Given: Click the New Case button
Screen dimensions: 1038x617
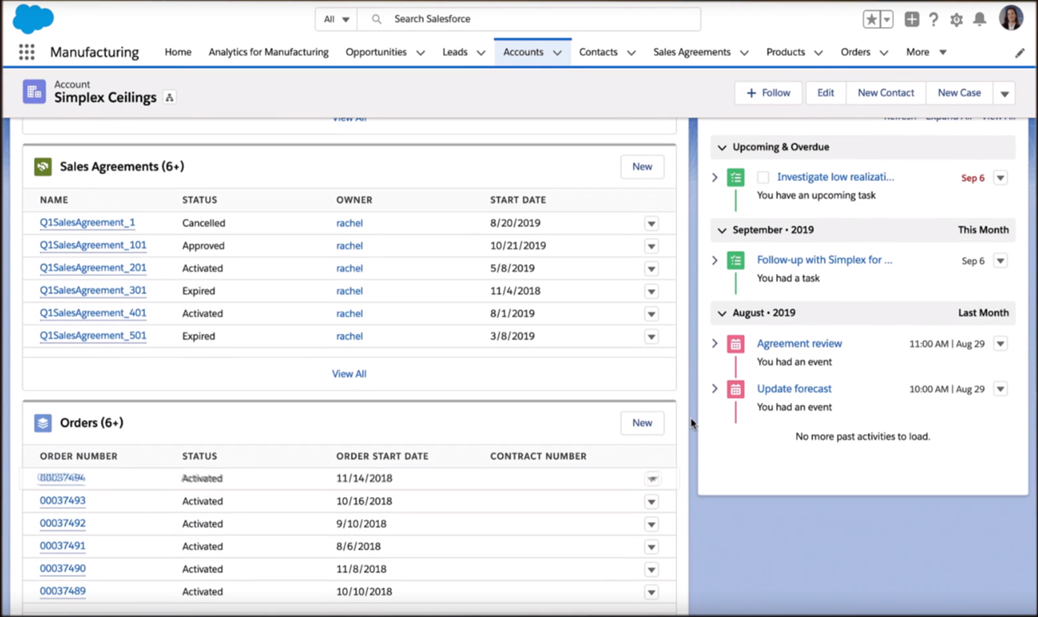Looking at the screenshot, I should coord(959,93).
